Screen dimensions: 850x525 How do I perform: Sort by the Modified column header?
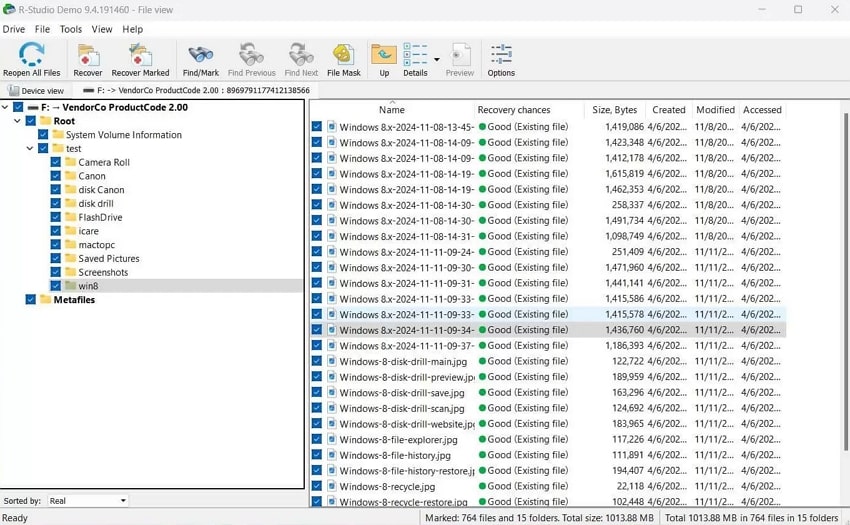point(716,110)
